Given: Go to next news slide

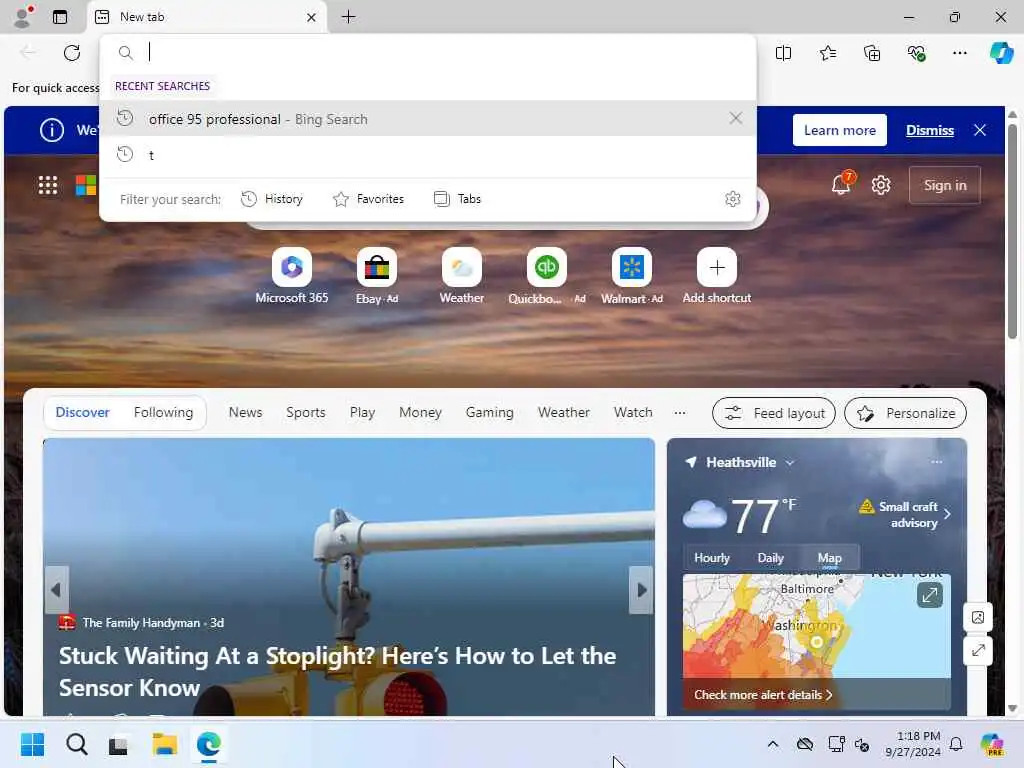Looking at the screenshot, I should tap(641, 590).
